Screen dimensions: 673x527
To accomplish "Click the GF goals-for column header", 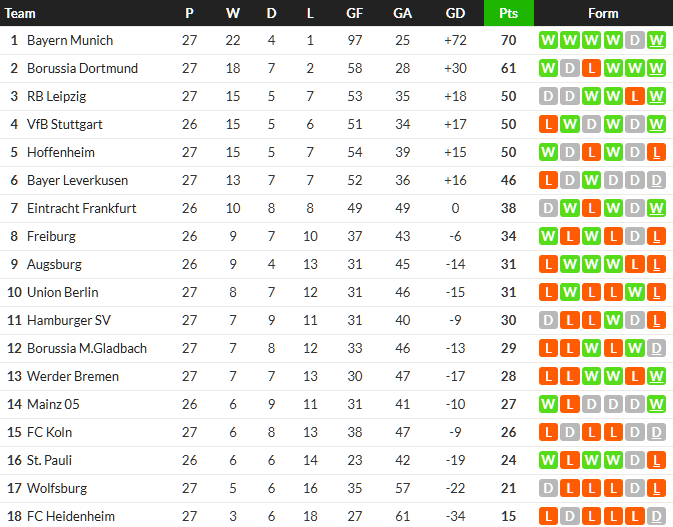I will click(x=355, y=13).
